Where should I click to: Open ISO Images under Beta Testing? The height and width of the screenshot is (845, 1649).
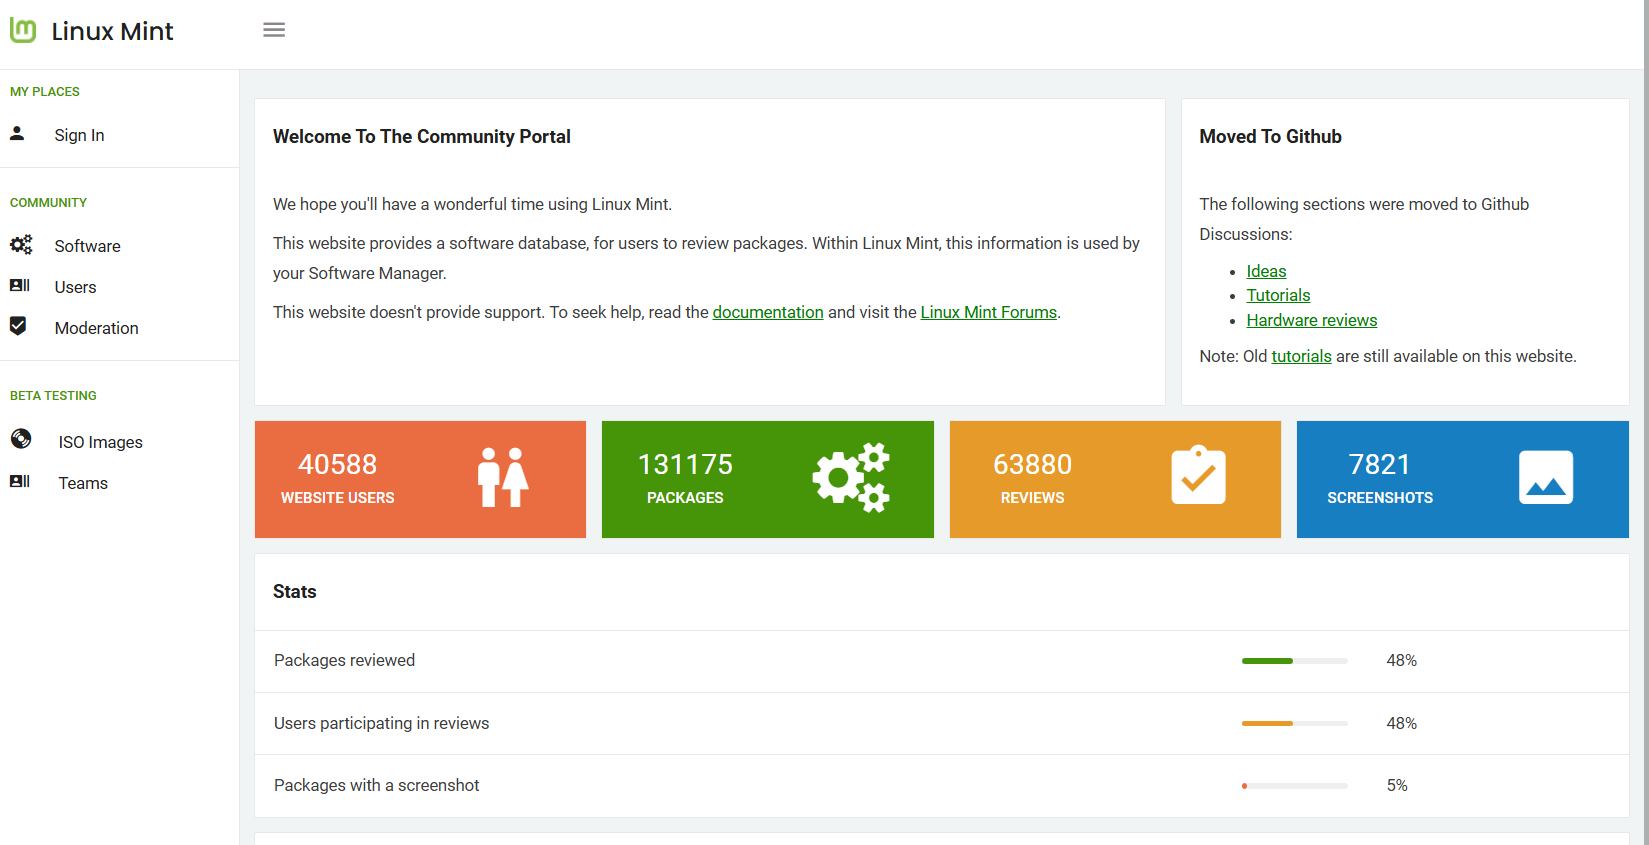tap(100, 442)
